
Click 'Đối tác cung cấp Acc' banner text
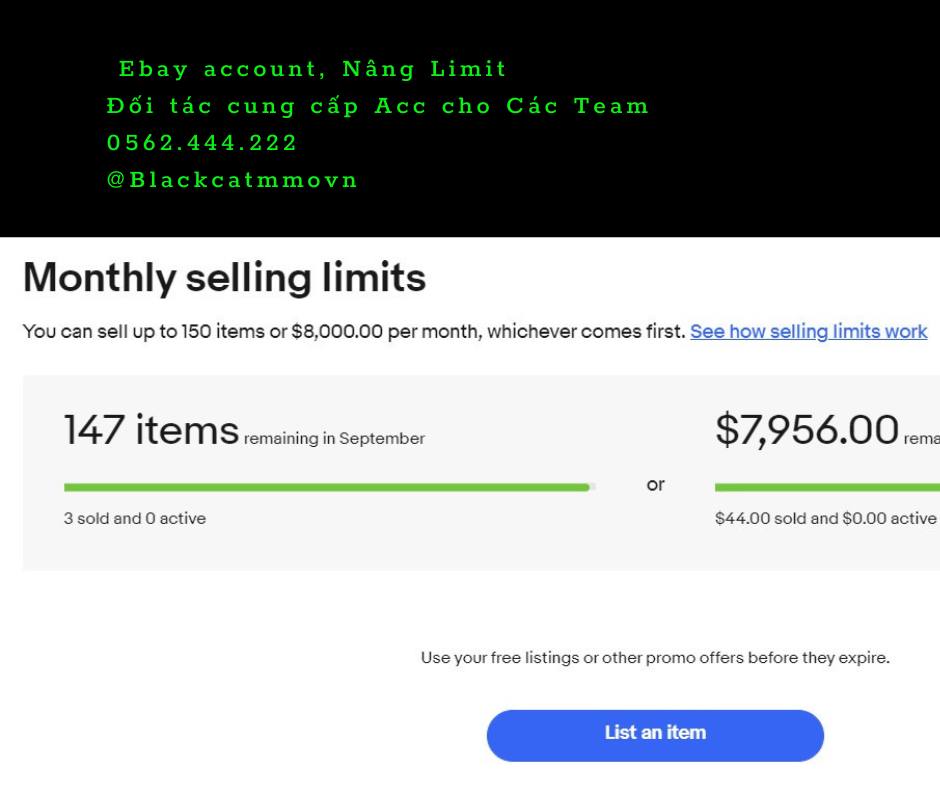point(378,106)
